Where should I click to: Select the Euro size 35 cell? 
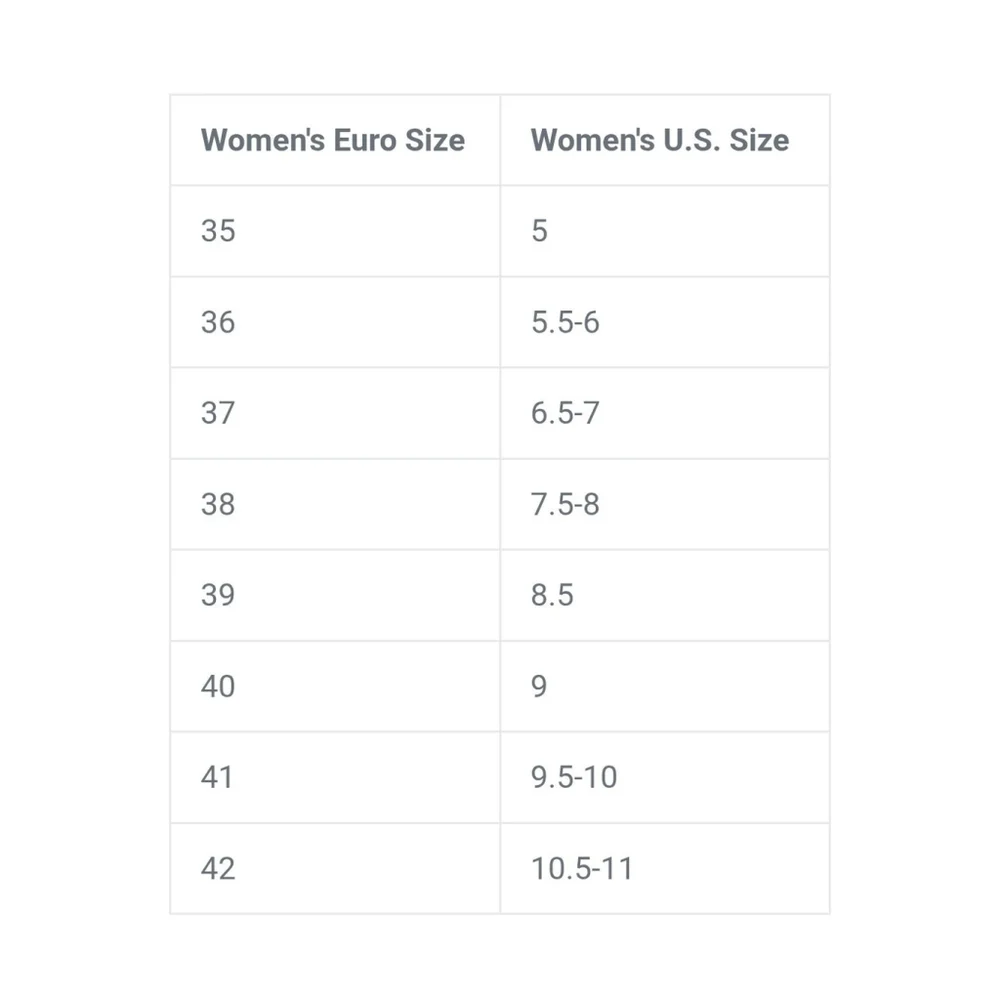tap(335, 231)
